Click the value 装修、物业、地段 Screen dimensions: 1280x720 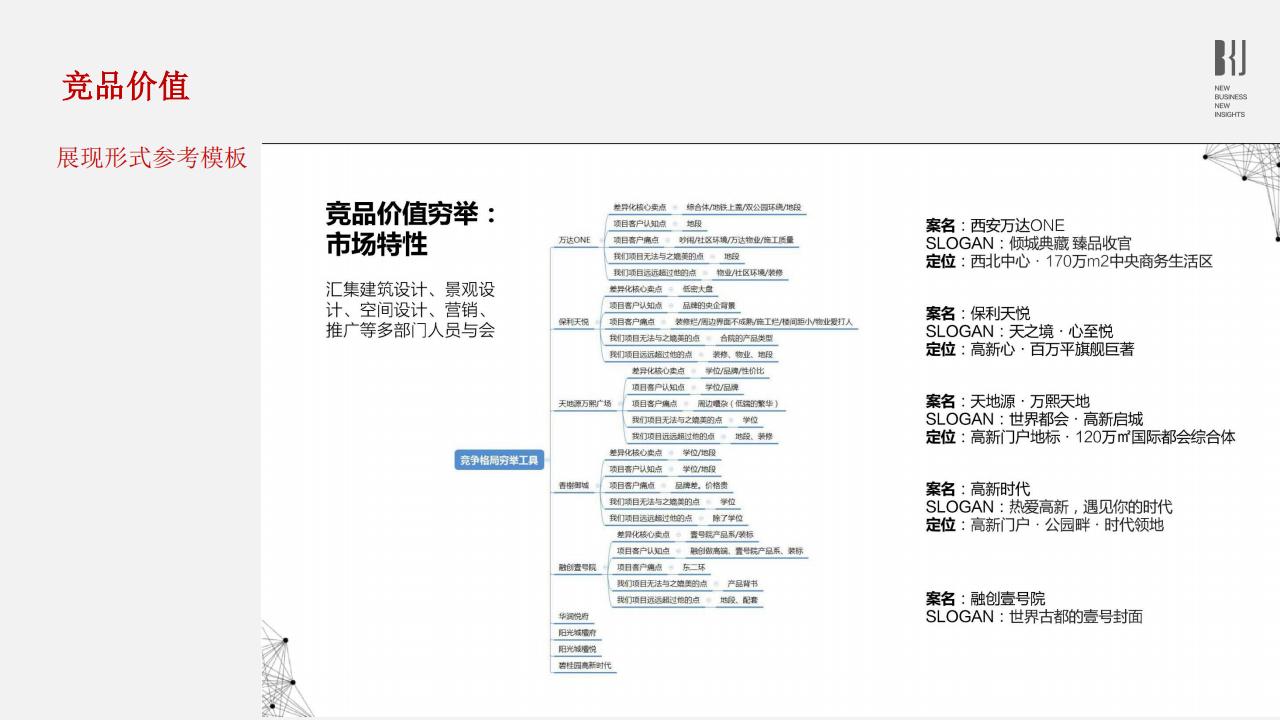[x=742, y=354]
